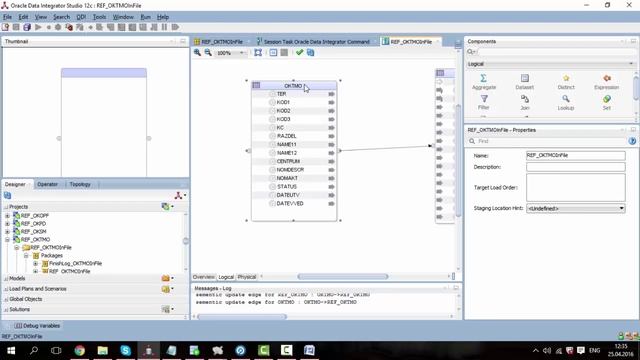Pick the Set component icon
Viewport: 640px width, 360px height.
[607, 99]
